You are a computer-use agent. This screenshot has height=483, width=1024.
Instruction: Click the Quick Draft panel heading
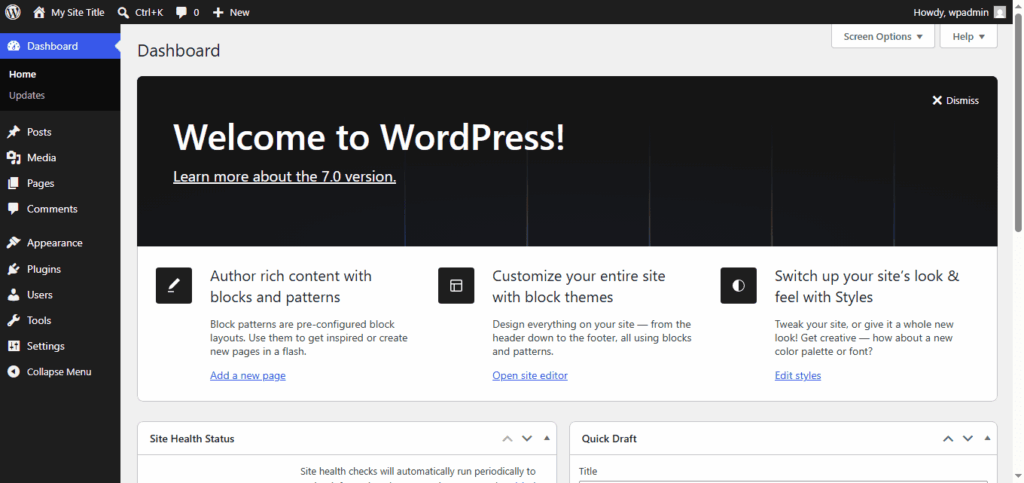[x=609, y=439]
